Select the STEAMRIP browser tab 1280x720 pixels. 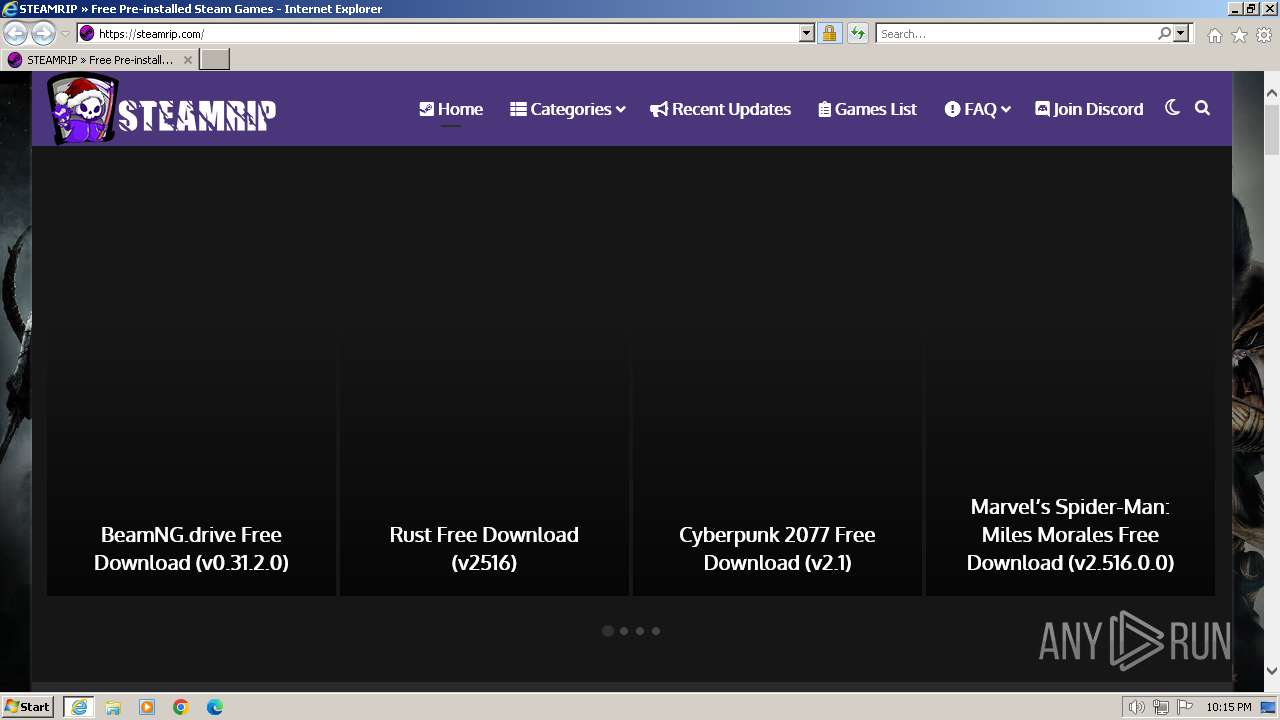coord(99,60)
